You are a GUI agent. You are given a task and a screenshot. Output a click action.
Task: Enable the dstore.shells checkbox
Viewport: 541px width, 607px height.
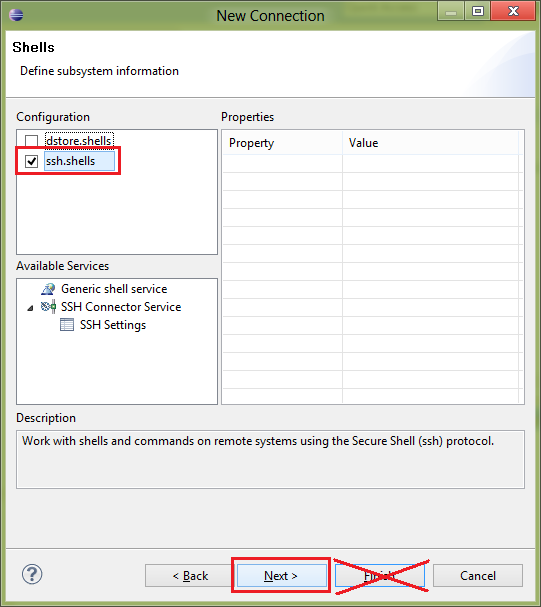point(31,141)
